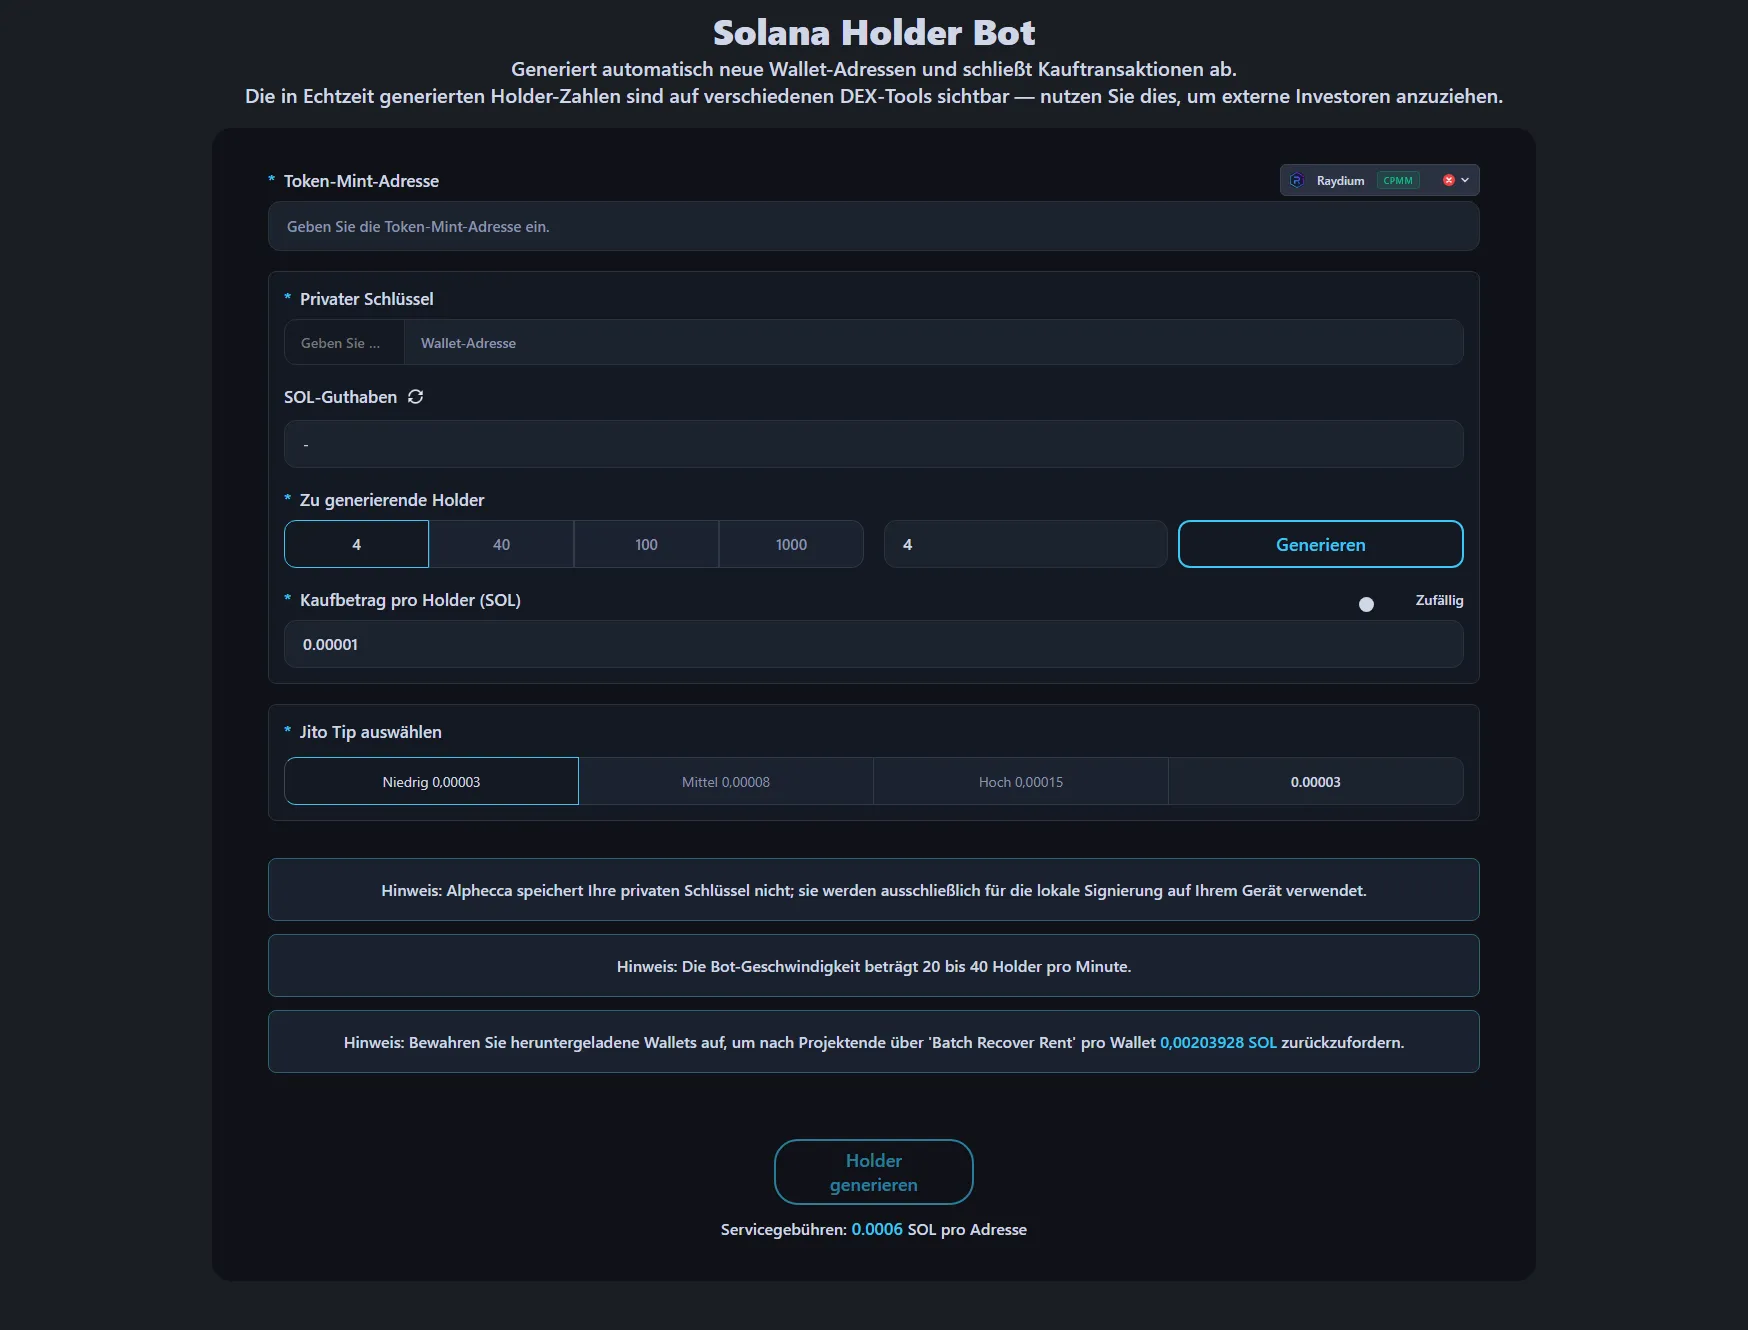This screenshot has width=1748, height=1330.
Task: Refresh the SOL-Guthaben balance
Action: (x=415, y=397)
